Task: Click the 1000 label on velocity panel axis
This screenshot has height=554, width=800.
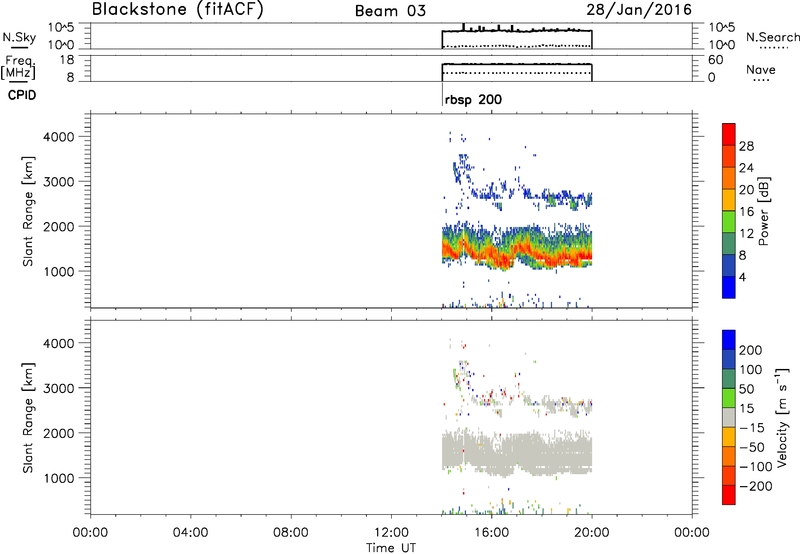Action: pyautogui.click(x=58, y=478)
